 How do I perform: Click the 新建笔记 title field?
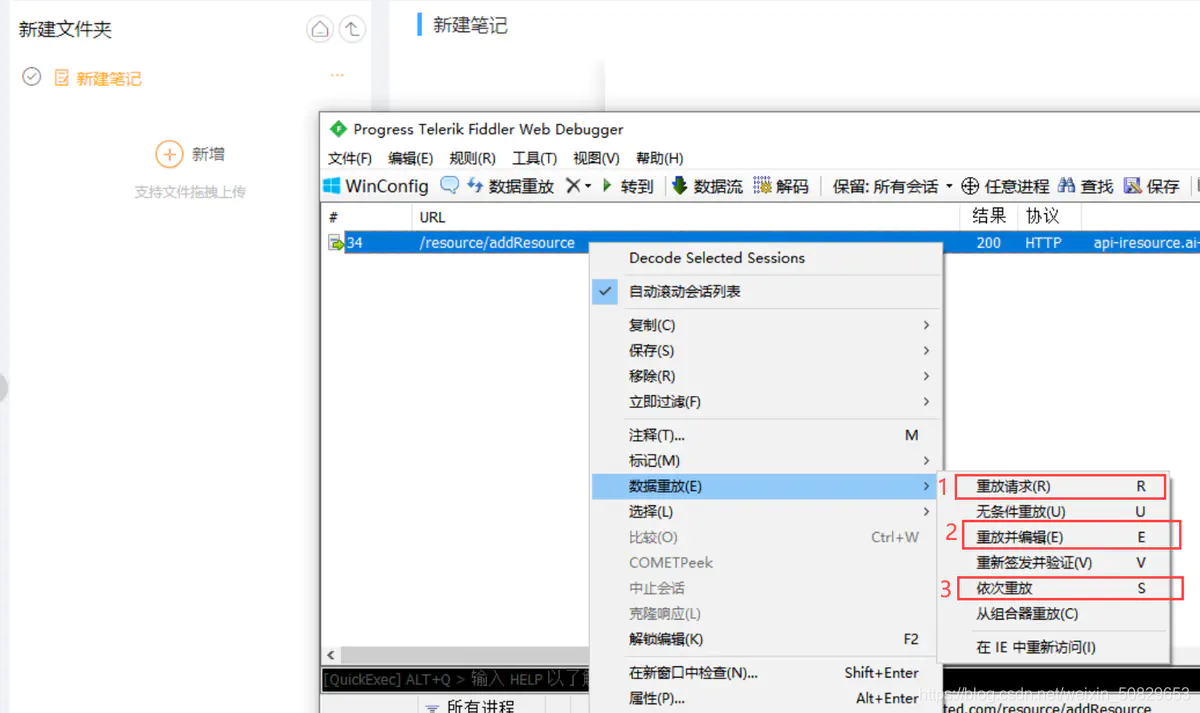click(470, 25)
